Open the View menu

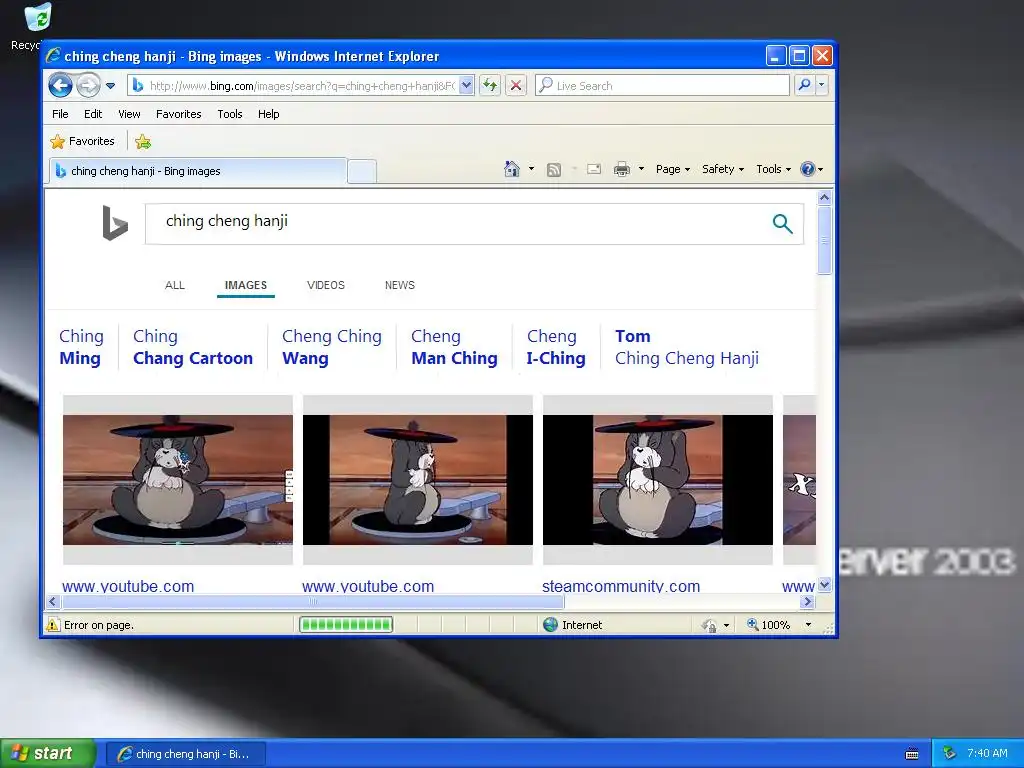click(129, 114)
